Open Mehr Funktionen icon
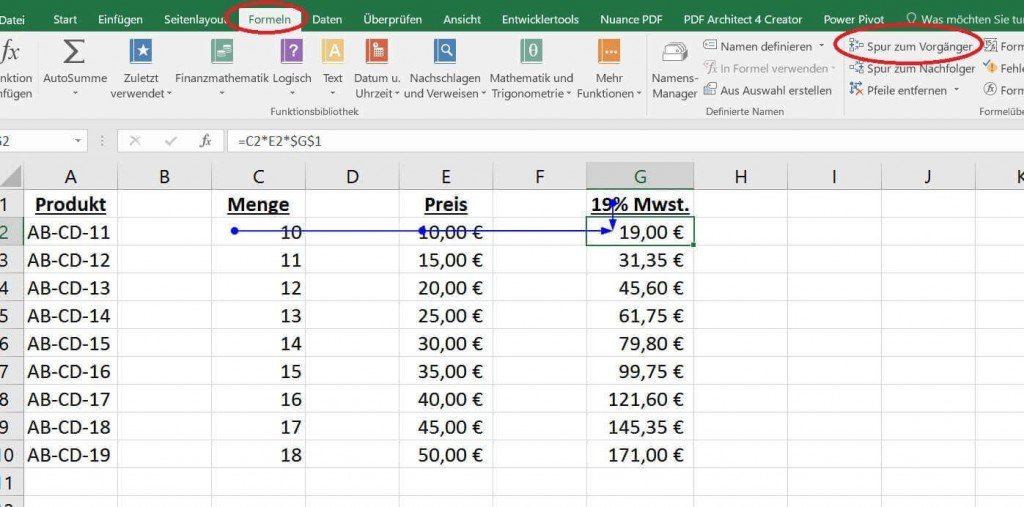 coord(609,51)
